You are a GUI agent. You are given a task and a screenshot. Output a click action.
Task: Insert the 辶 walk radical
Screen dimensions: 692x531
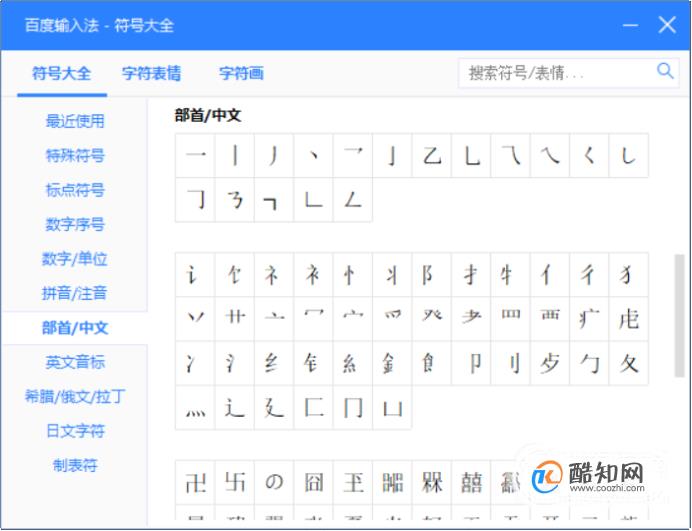[x=234, y=407]
